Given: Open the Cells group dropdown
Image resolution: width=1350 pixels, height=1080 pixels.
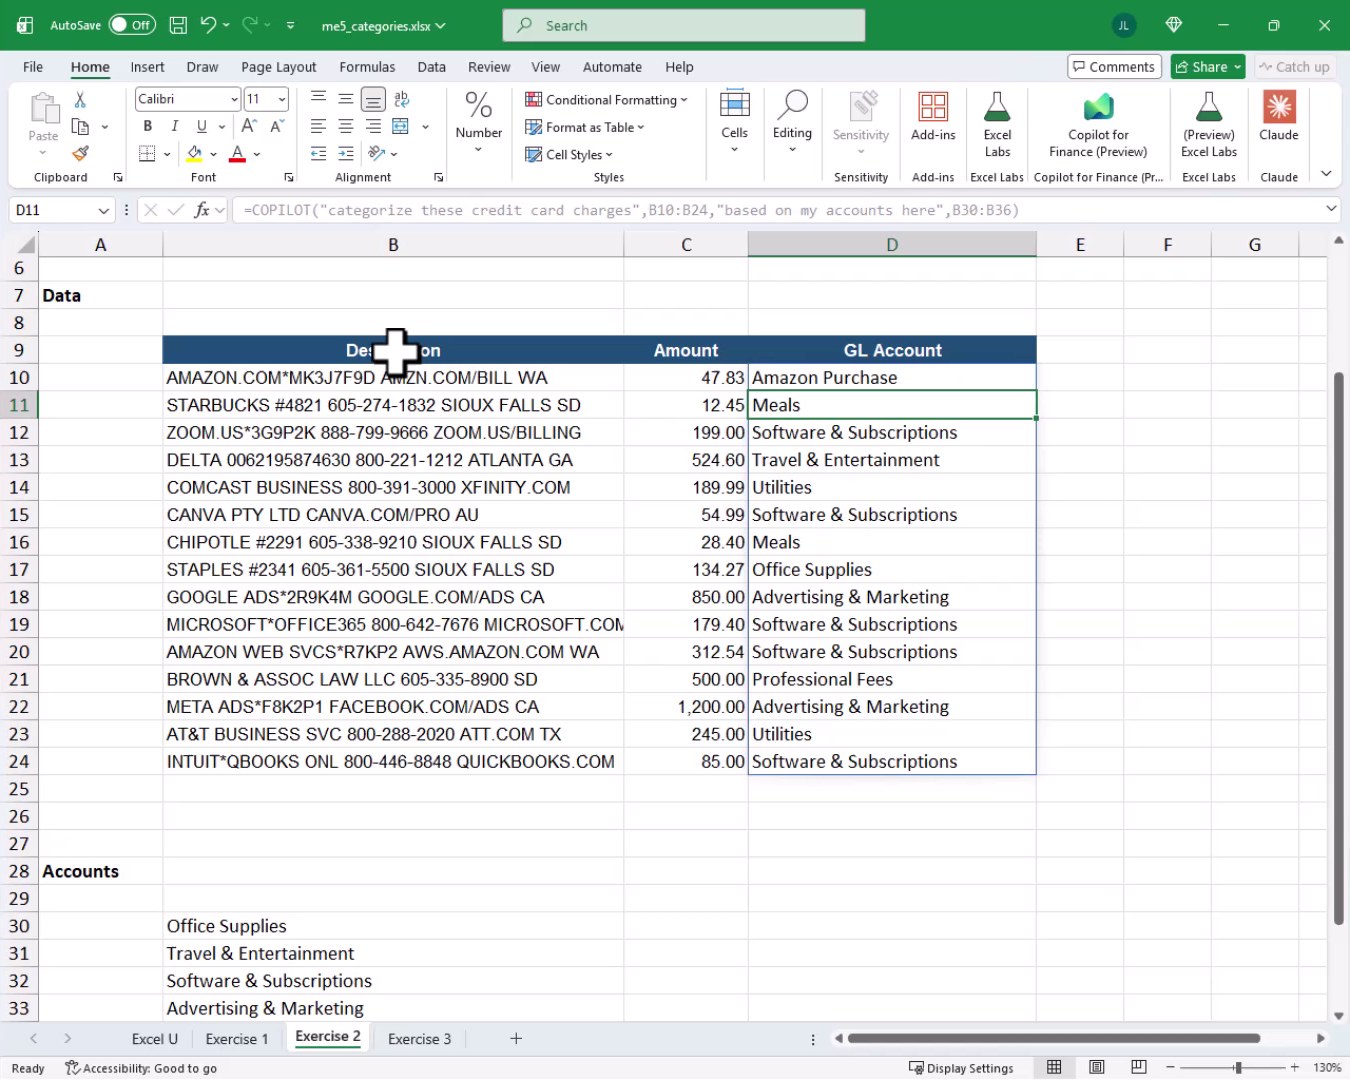Looking at the screenshot, I should 734,123.
